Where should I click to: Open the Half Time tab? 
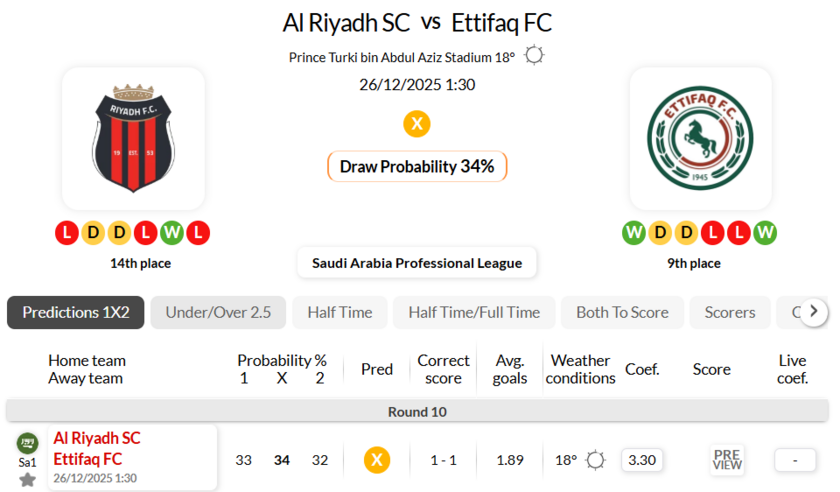340,312
